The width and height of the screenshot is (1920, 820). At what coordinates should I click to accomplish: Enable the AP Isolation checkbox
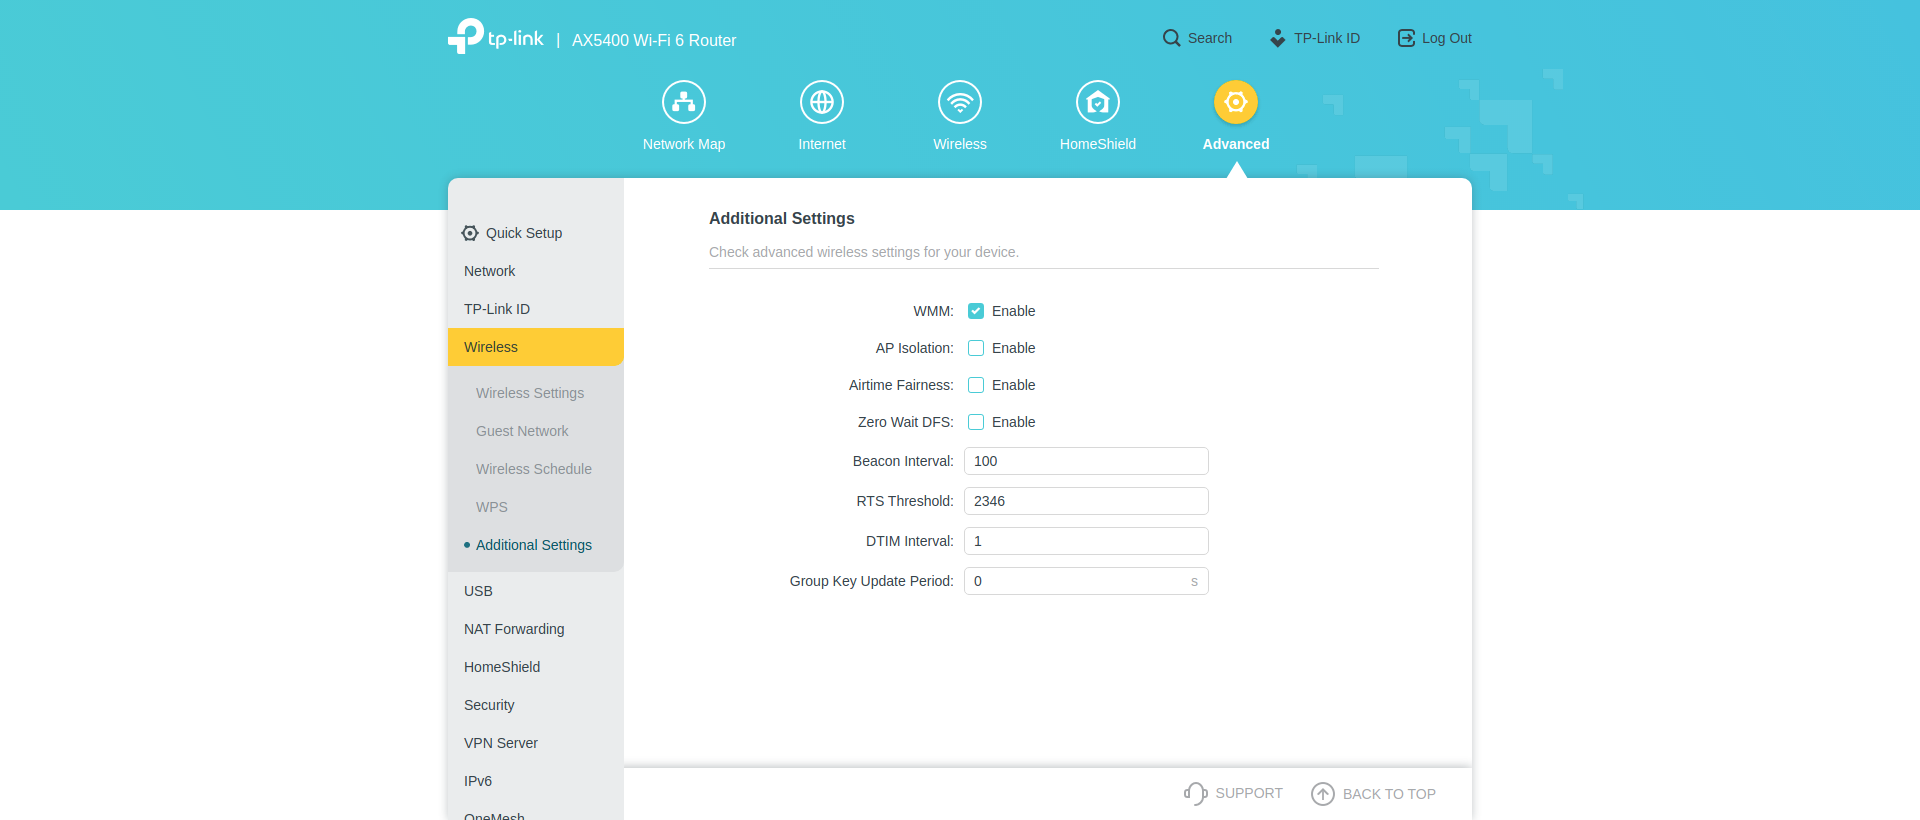[976, 348]
